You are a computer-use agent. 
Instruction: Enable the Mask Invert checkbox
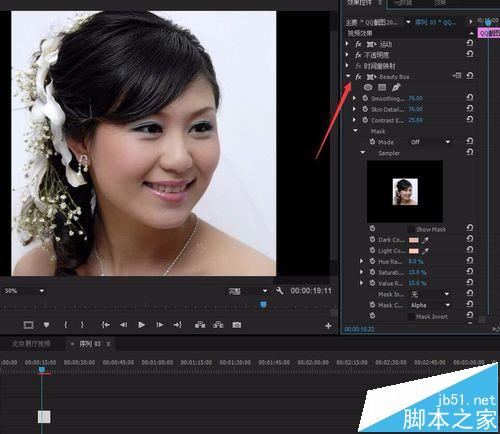coord(411,317)
